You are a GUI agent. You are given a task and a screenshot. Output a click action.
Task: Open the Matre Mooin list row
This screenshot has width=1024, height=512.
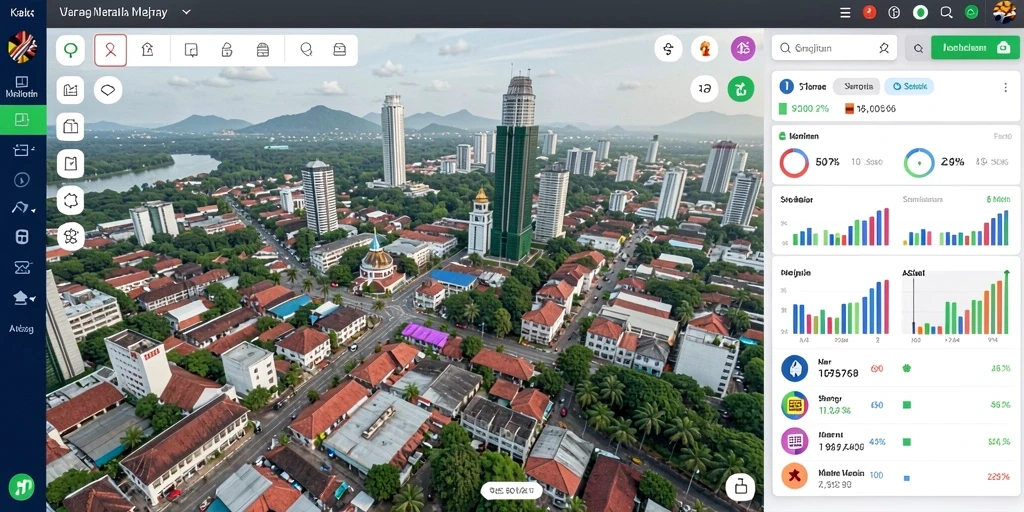[x=896, y=477]
